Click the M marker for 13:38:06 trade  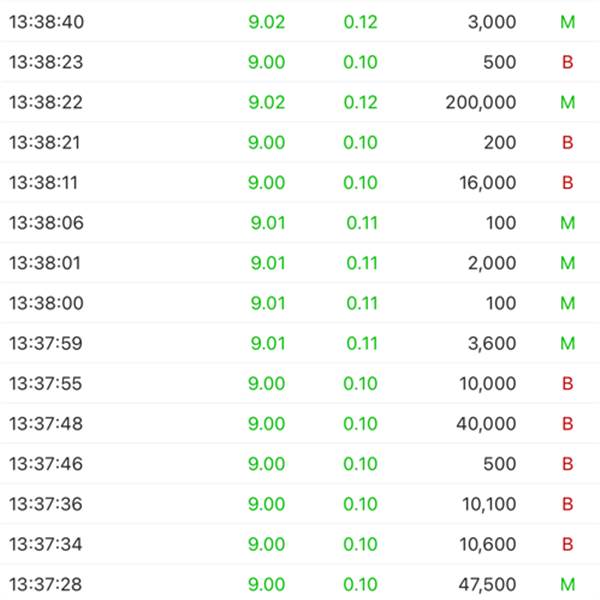[568, 223]
